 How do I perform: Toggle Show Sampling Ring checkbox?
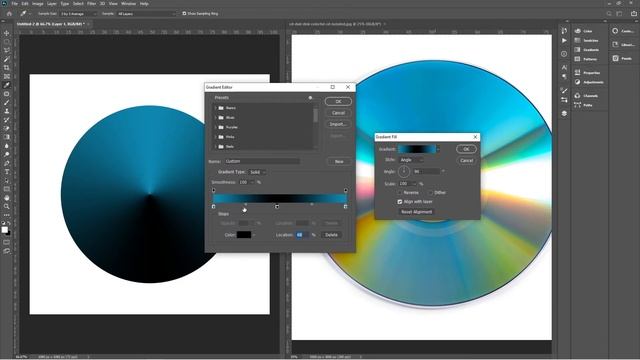click(184, 13)
